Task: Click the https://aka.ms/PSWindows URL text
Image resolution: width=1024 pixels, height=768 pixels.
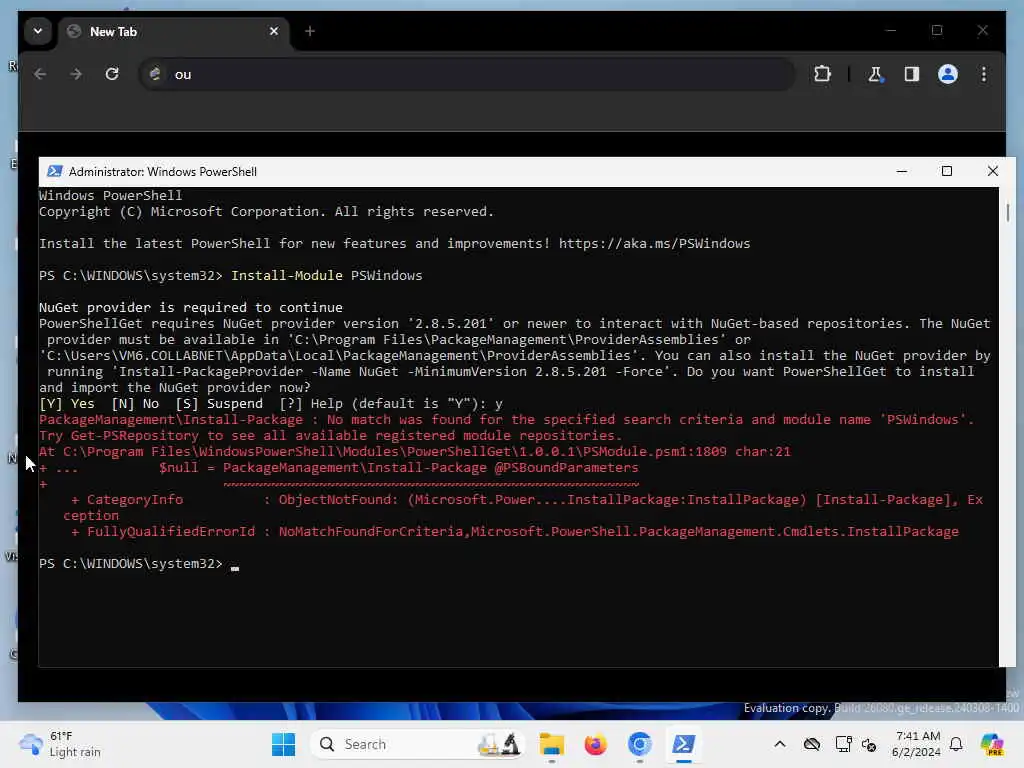Action: click(654, 244)
